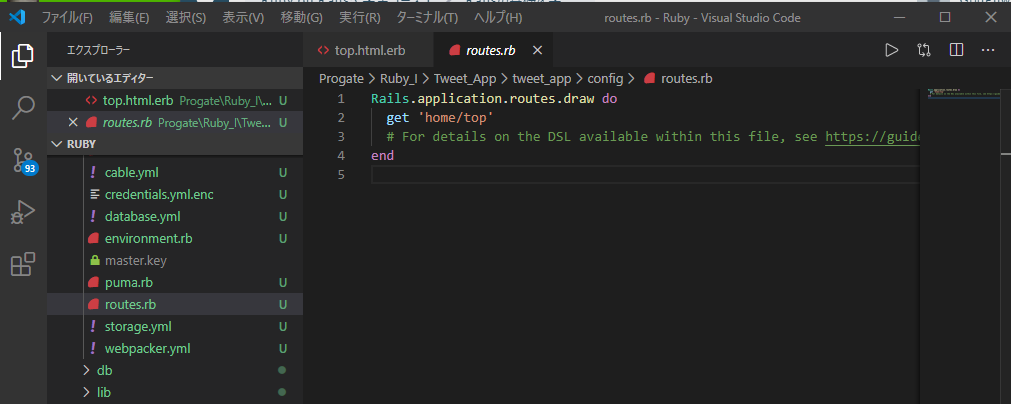1011x404 pixels.
Task: Click the エクスプローラー panel title
Action: [99, 50]
